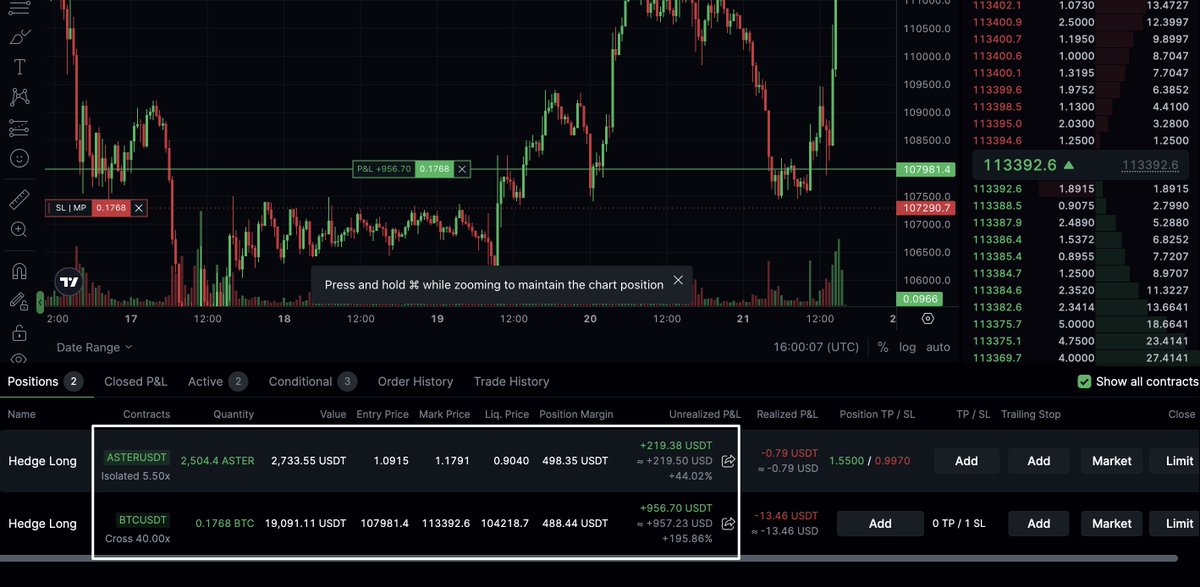Market close the ASTERUSDT position
This screenshot has width=1200, height=587.
(1112, 461)
